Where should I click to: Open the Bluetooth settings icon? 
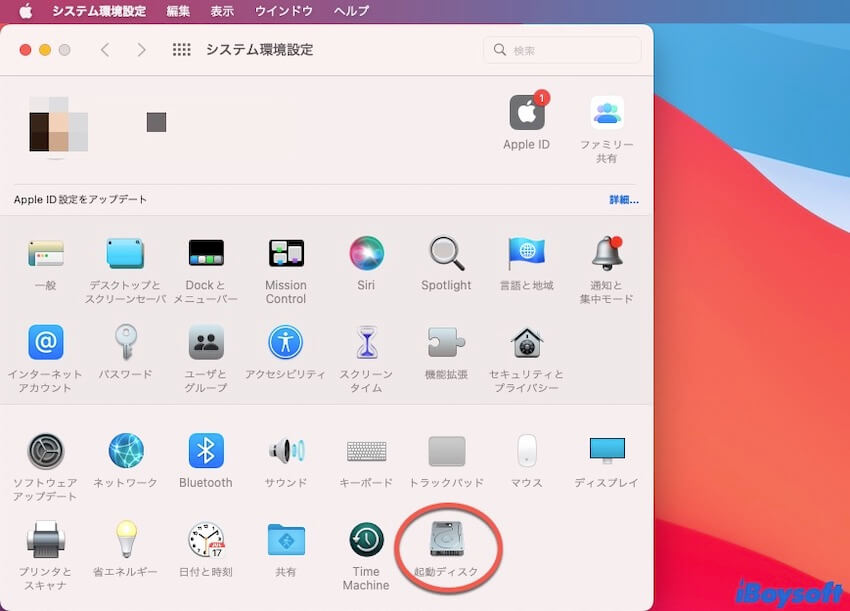click(x=206, y=451)
